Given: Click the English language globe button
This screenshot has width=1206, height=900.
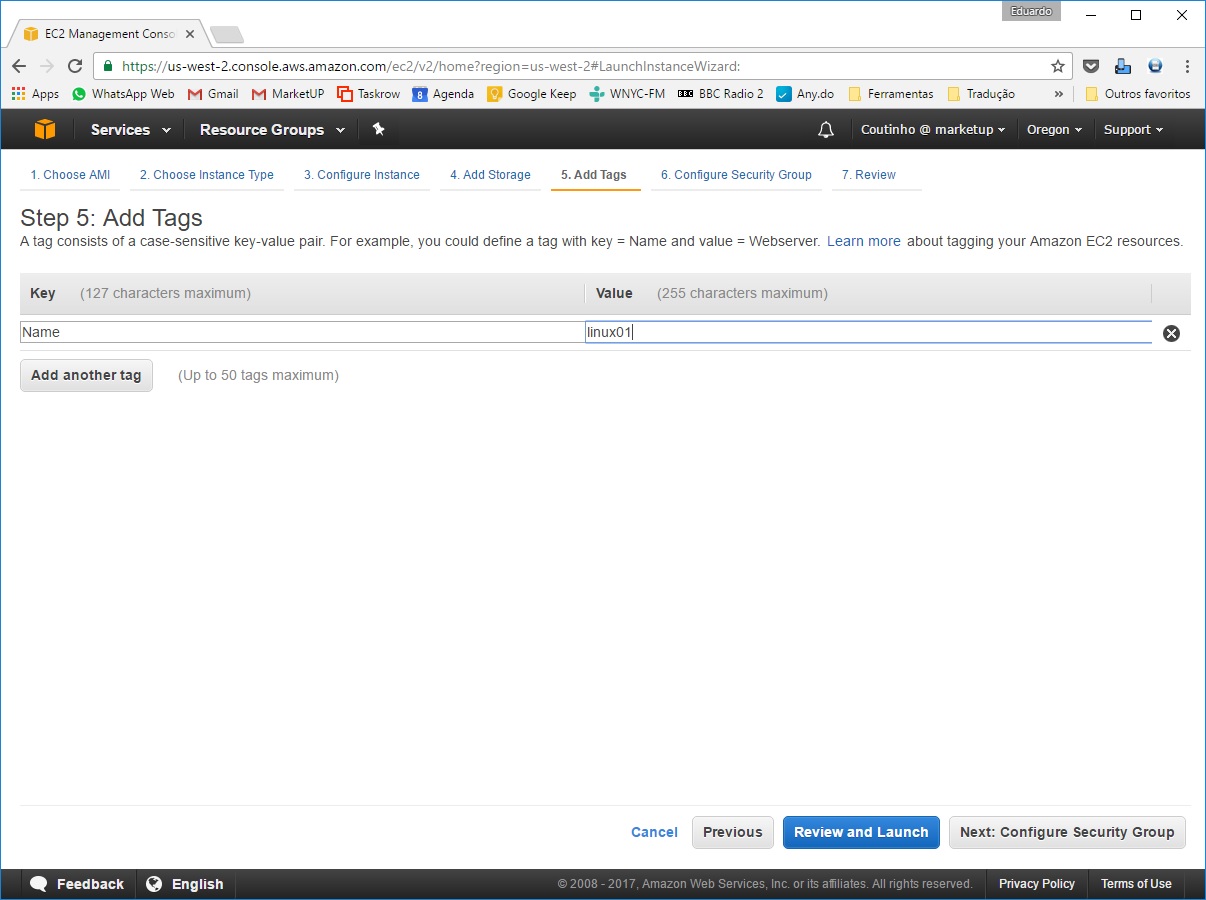Looking at the screenshot, I should click(x=185, y=884).
